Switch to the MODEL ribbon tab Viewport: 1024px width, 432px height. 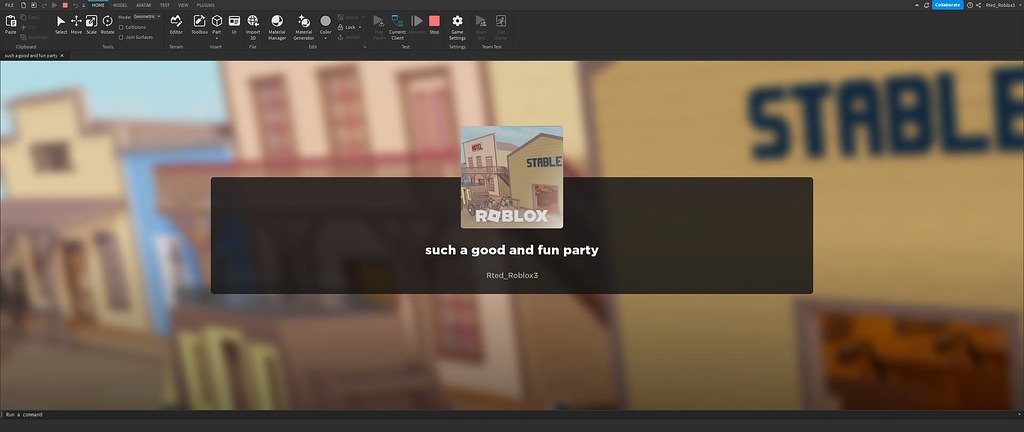coord(120,5)
